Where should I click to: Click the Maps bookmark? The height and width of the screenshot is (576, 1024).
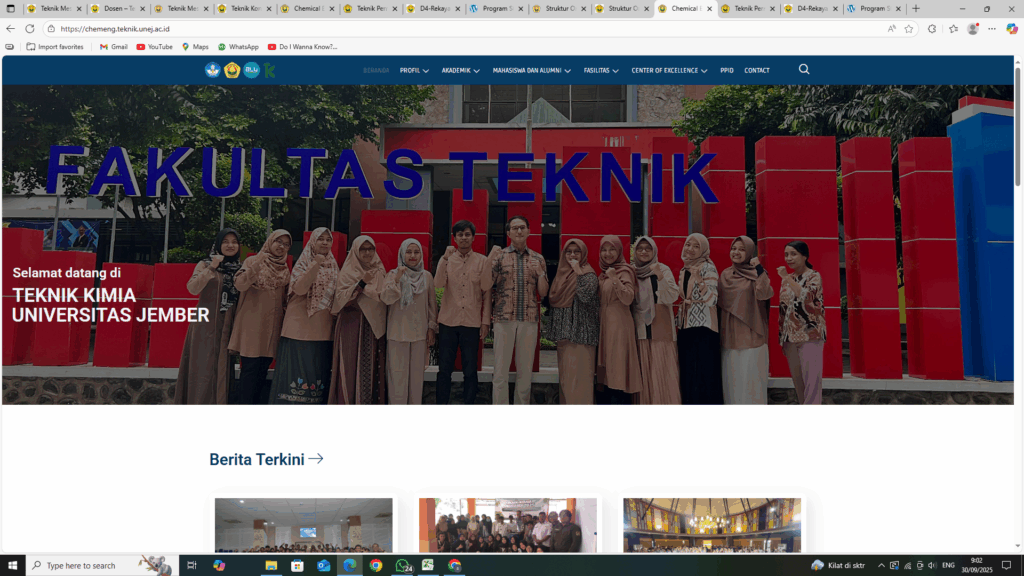coord(195,47)
